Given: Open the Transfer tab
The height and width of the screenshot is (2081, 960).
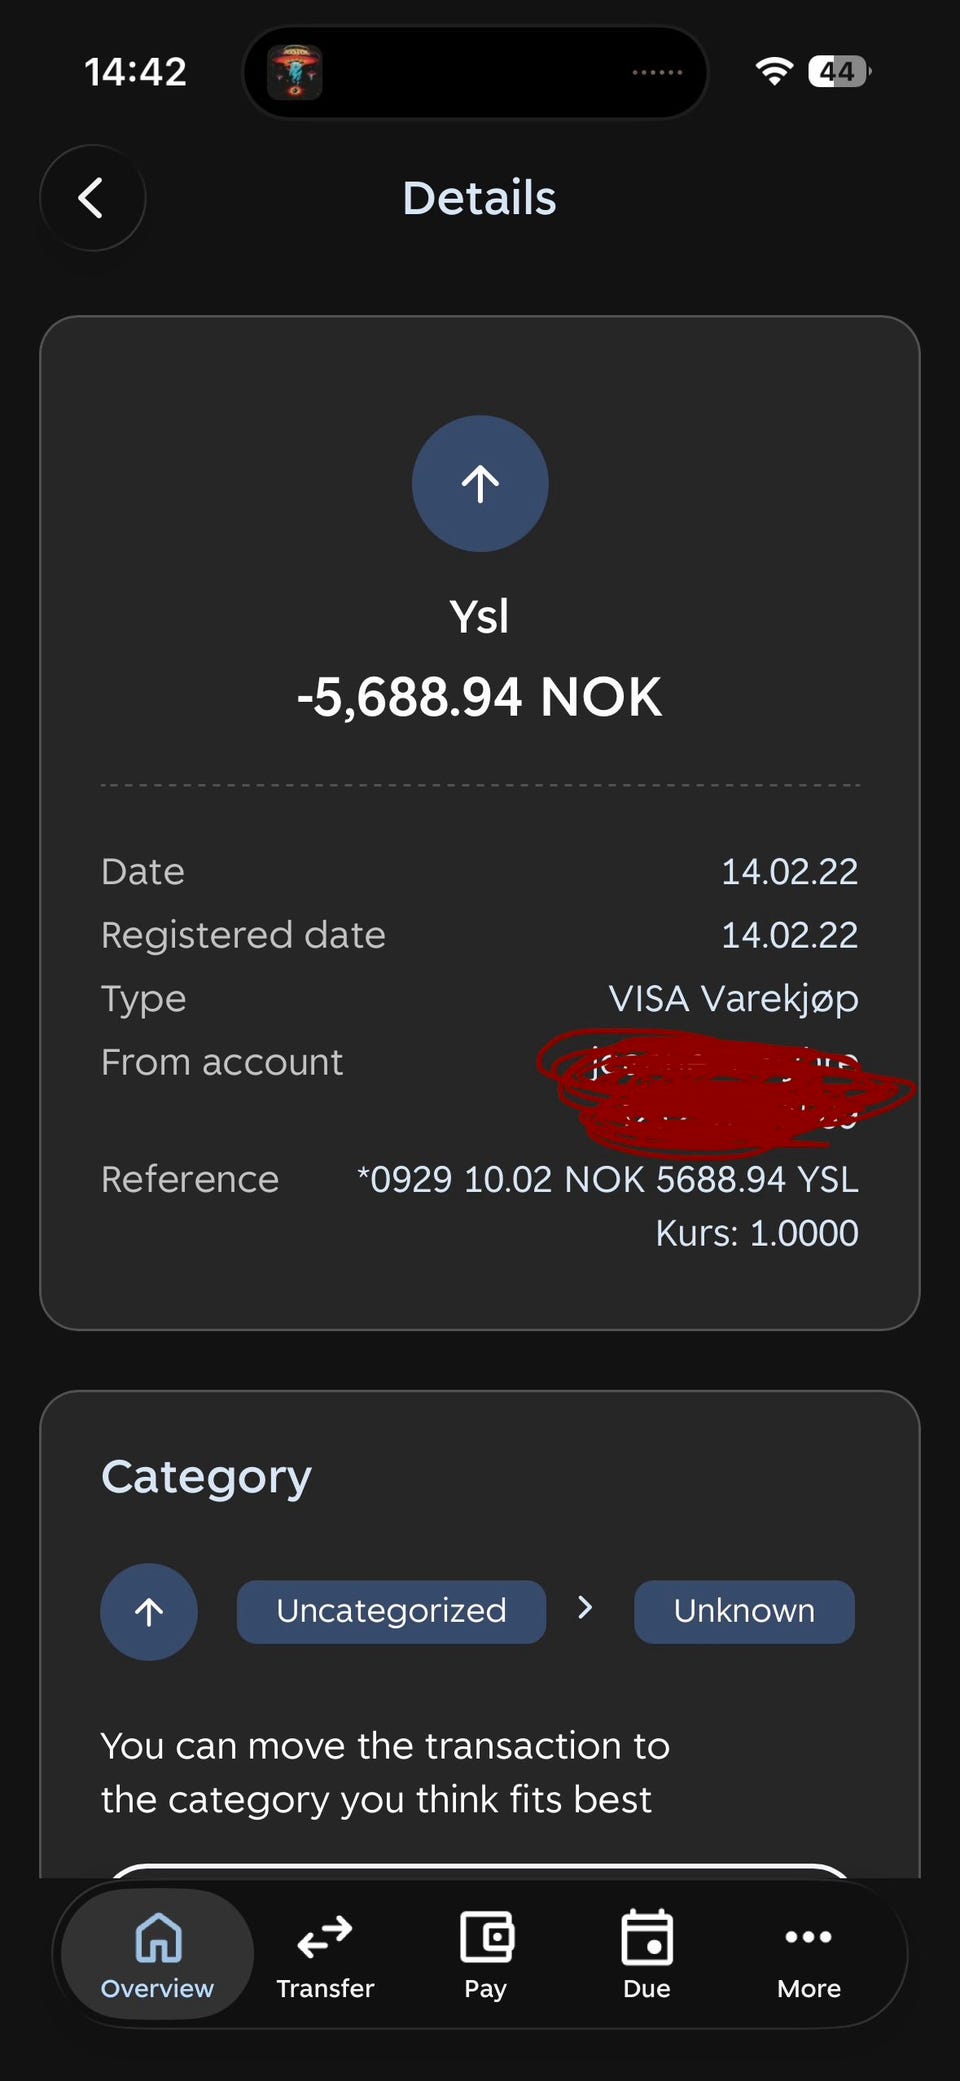Looking at the screenshot, I should [325, 1953].
